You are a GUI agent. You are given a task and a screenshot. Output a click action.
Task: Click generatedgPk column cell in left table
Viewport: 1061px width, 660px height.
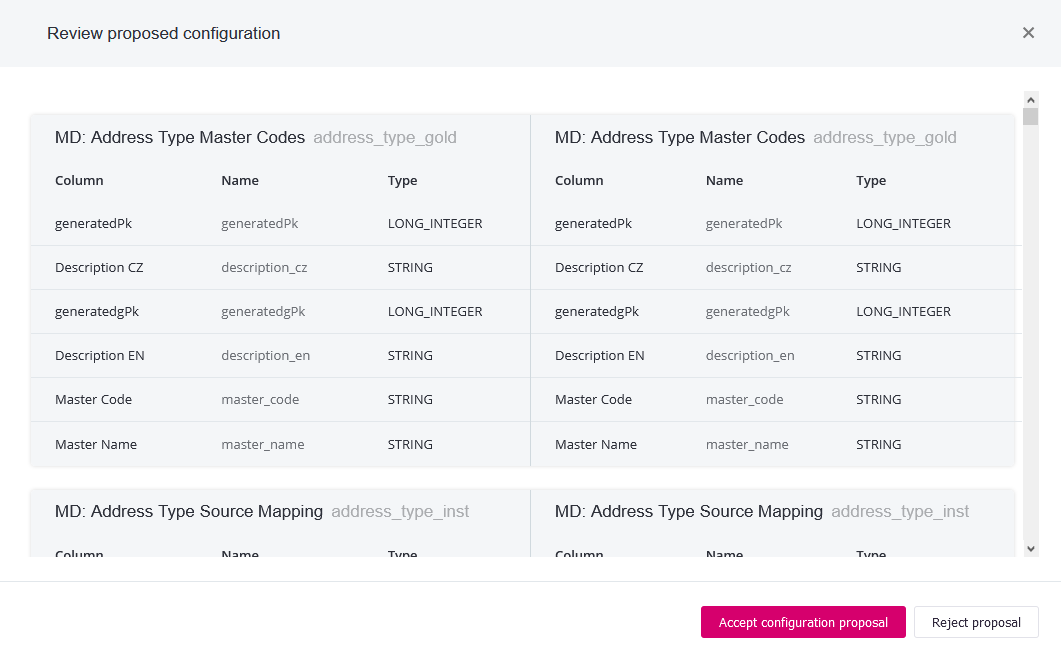tap(97, 312)
